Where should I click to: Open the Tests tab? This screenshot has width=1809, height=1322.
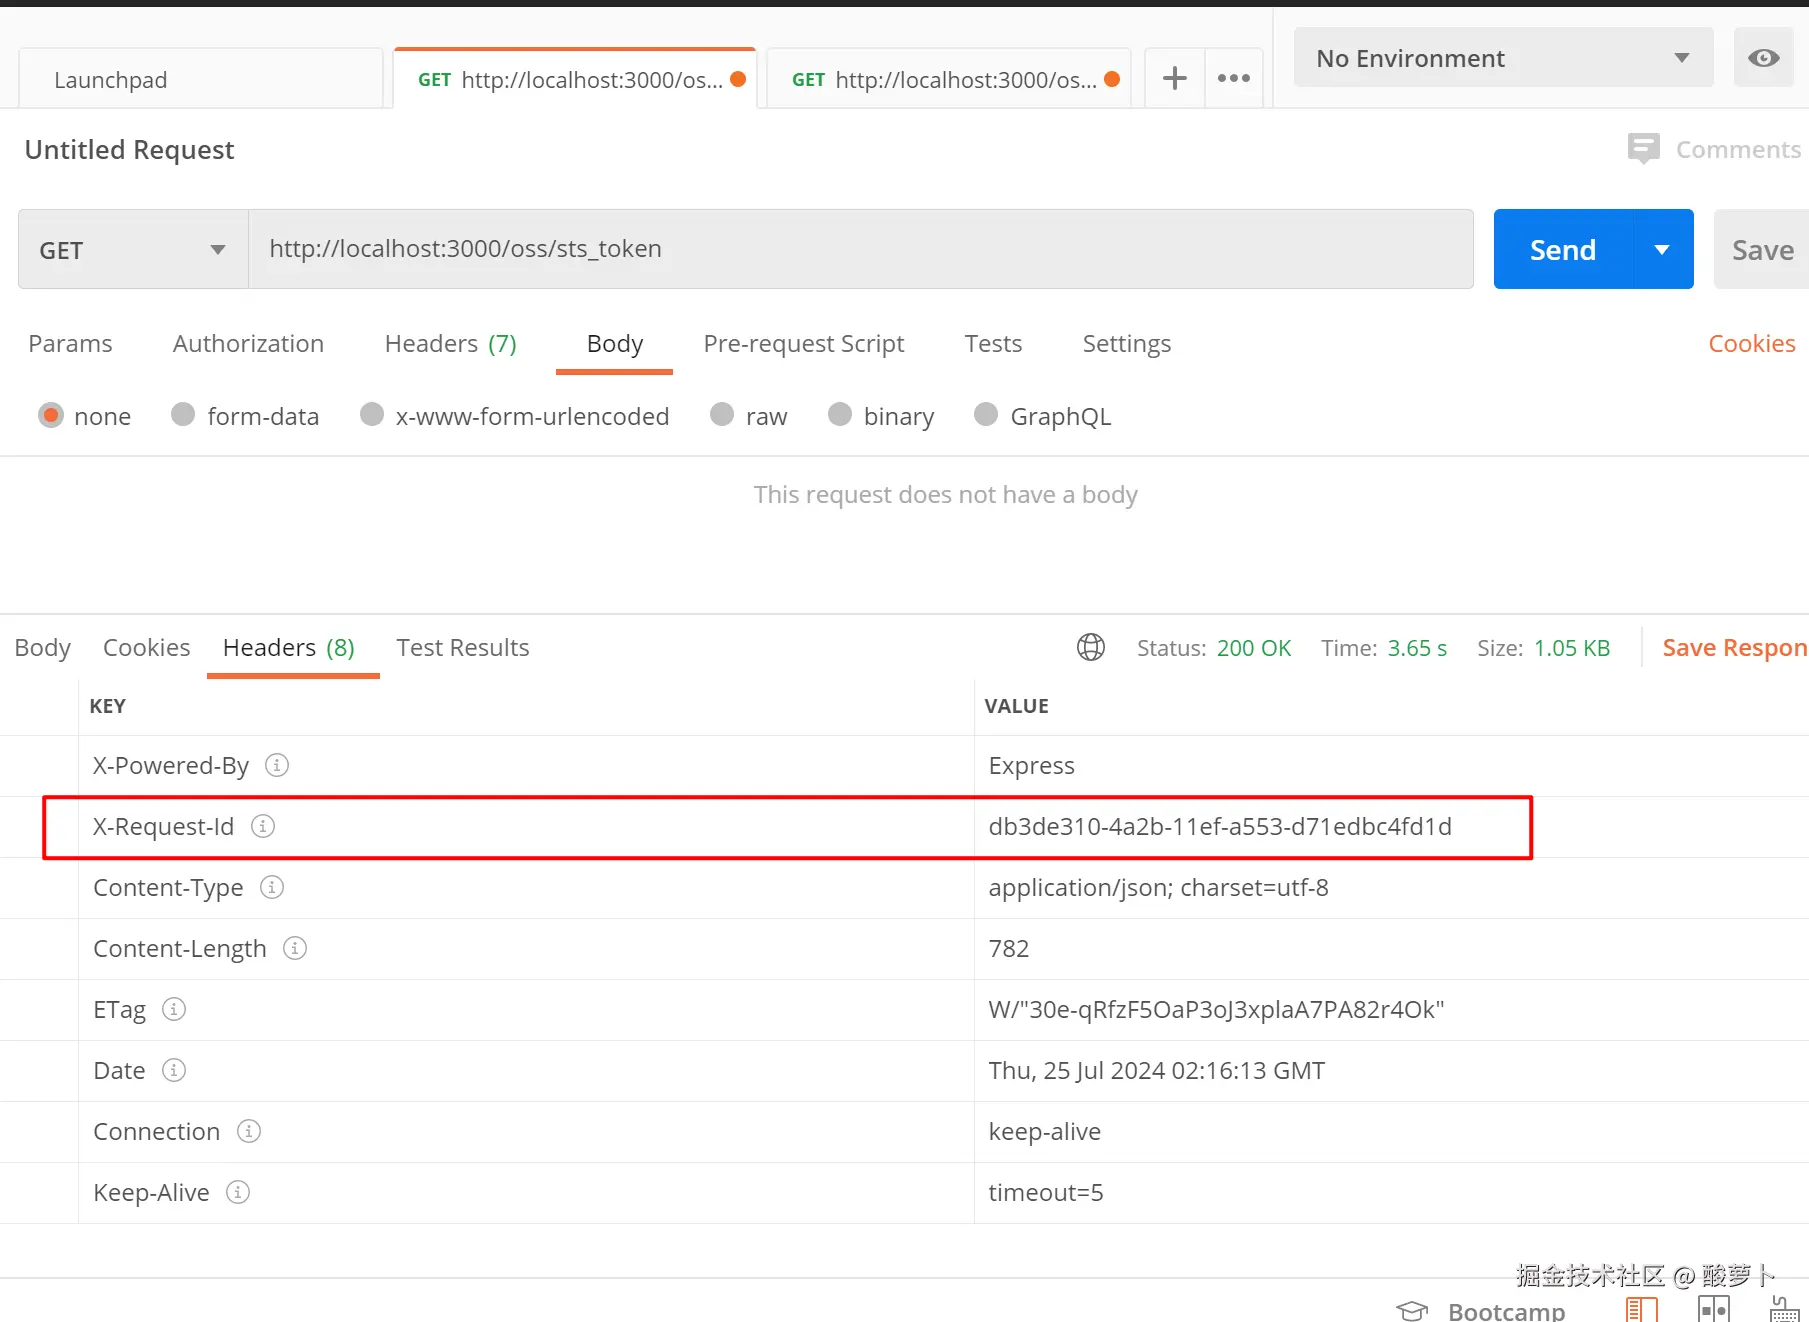point(993,344)
